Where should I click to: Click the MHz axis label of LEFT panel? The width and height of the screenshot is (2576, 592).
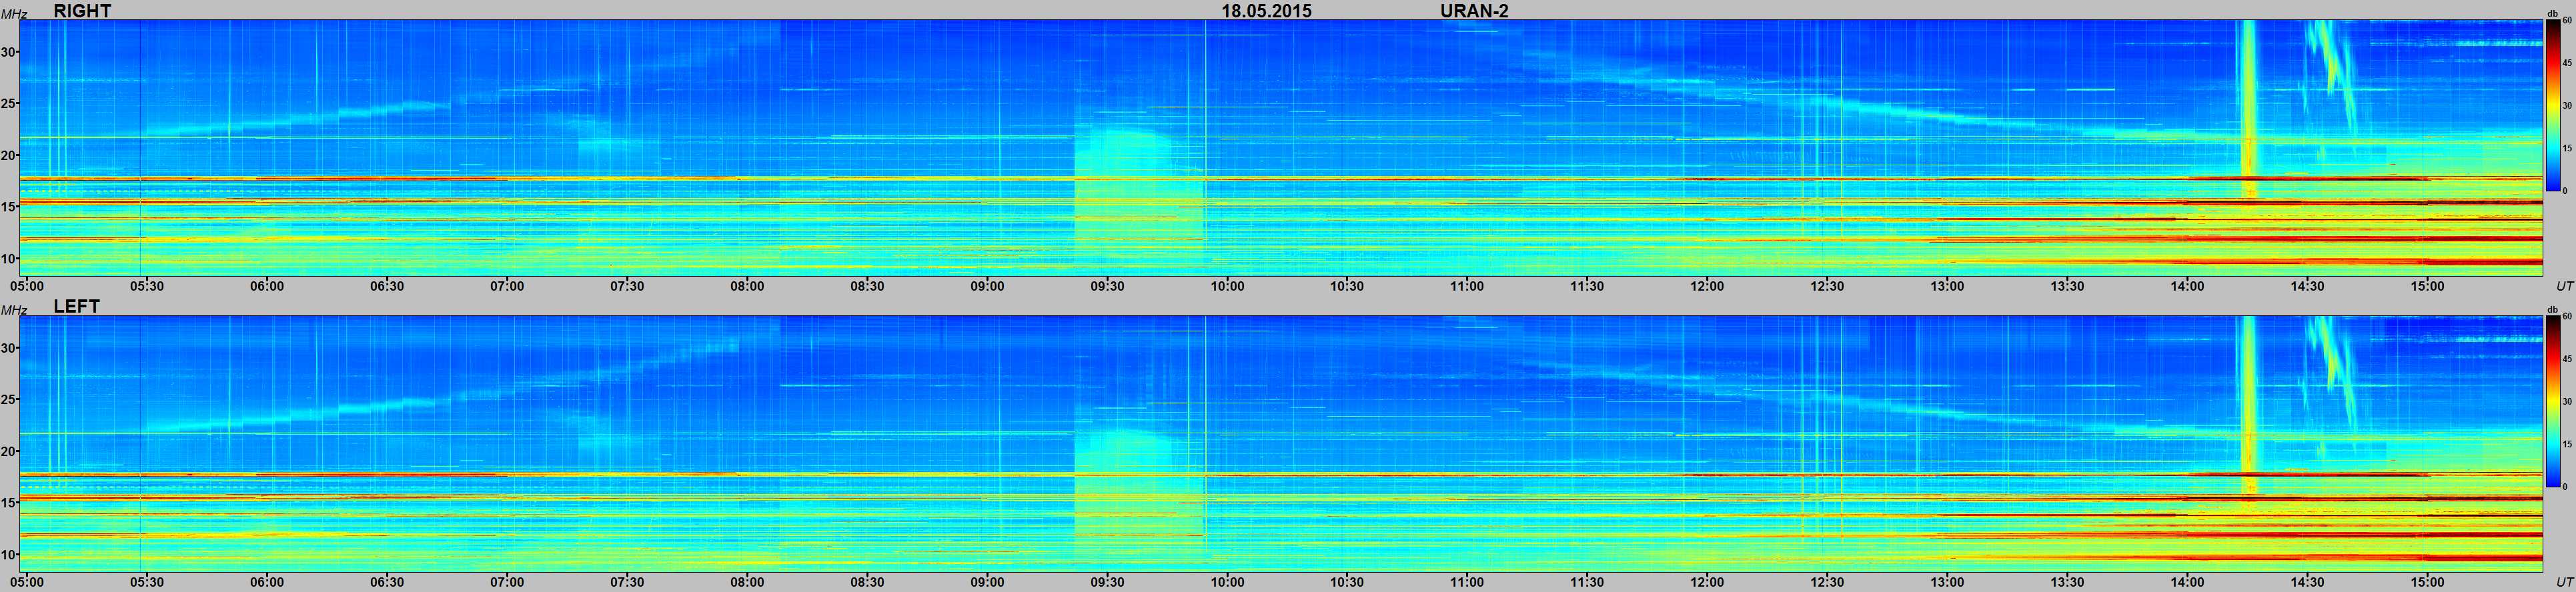[x=13, y=310]
